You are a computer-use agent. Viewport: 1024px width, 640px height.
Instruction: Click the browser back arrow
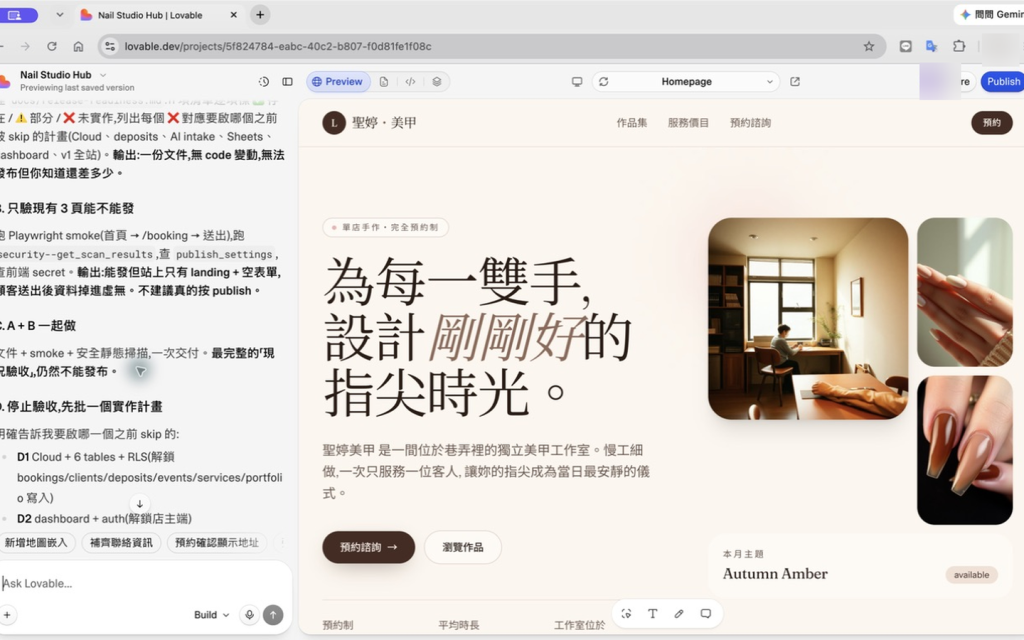pyautogui.click(x=2, y=46)
